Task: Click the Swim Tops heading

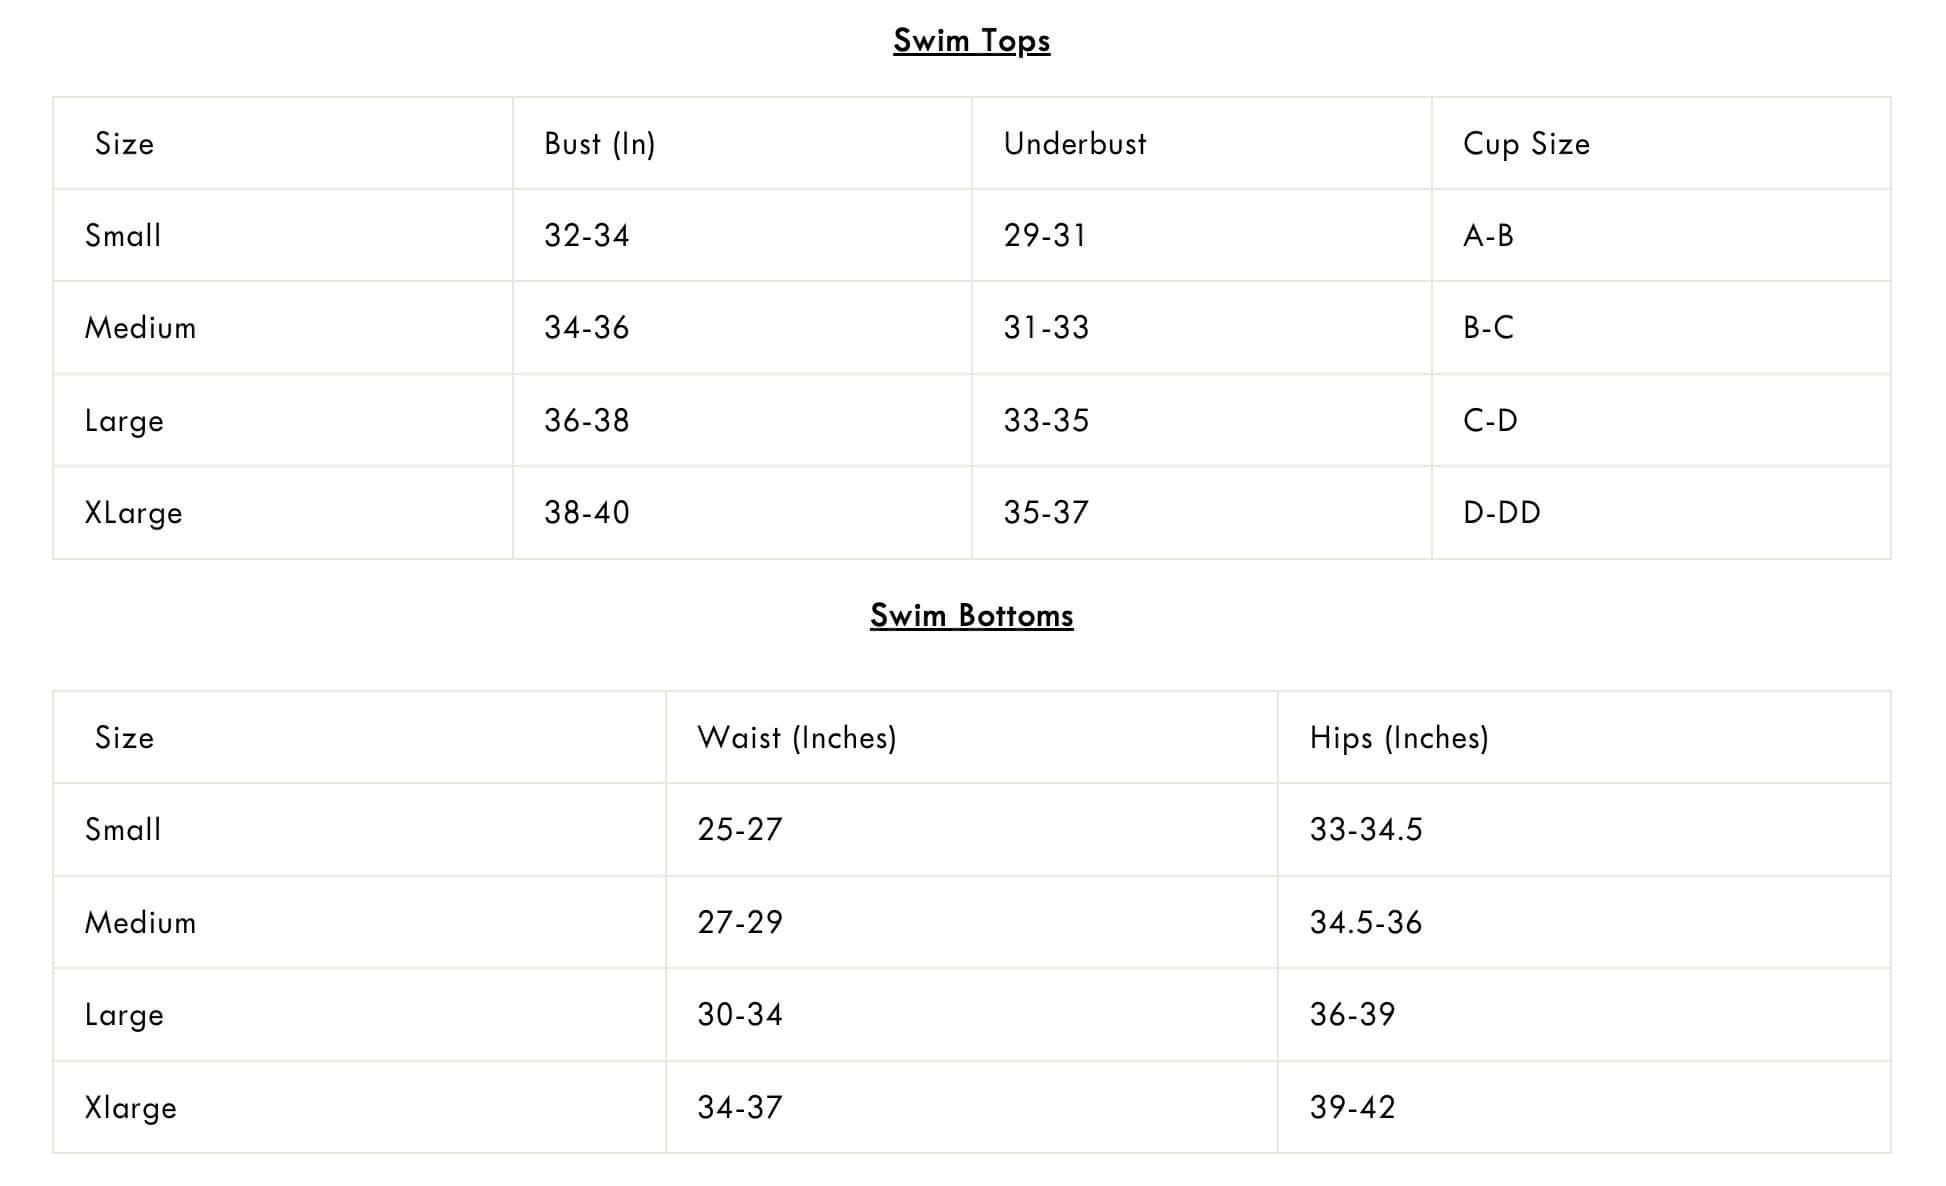Action: click(971, 41)
